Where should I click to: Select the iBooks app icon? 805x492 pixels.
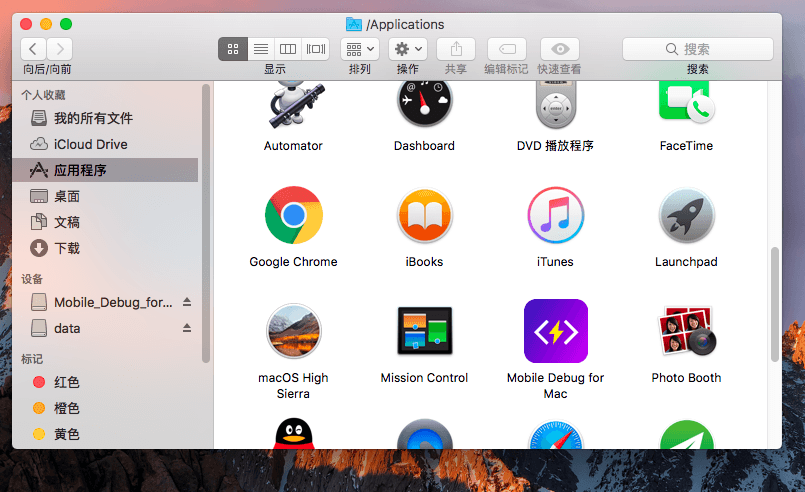pyautogui.click(x=425, y=216)
